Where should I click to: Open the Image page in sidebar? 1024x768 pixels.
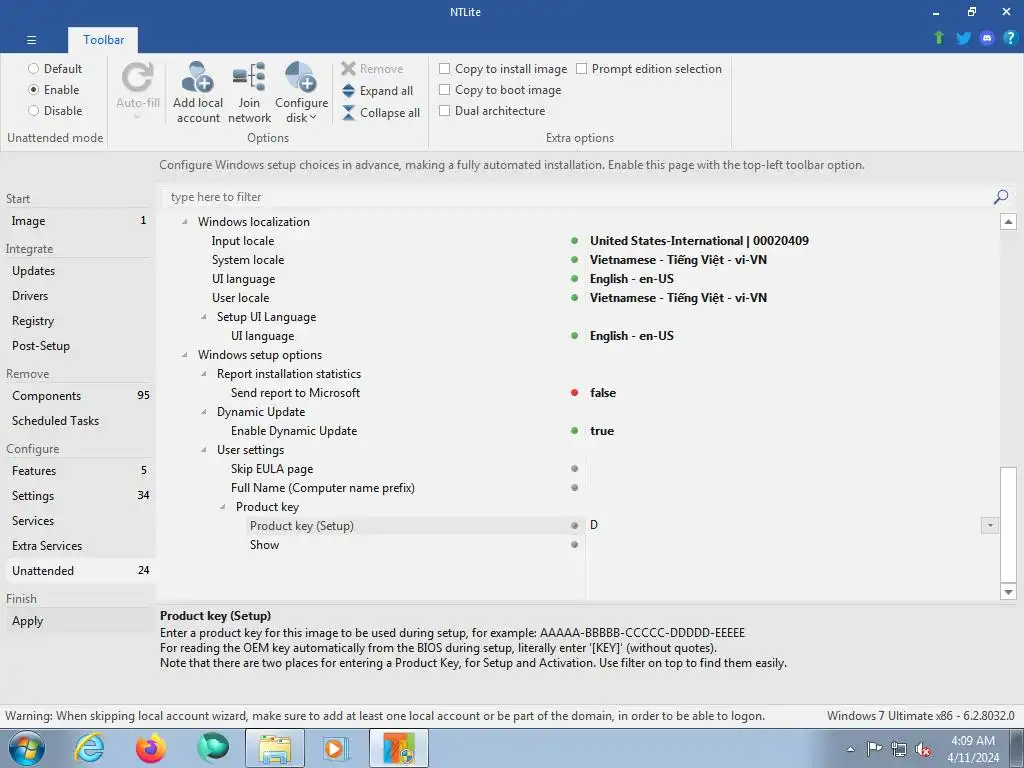[x=78, y=221]
